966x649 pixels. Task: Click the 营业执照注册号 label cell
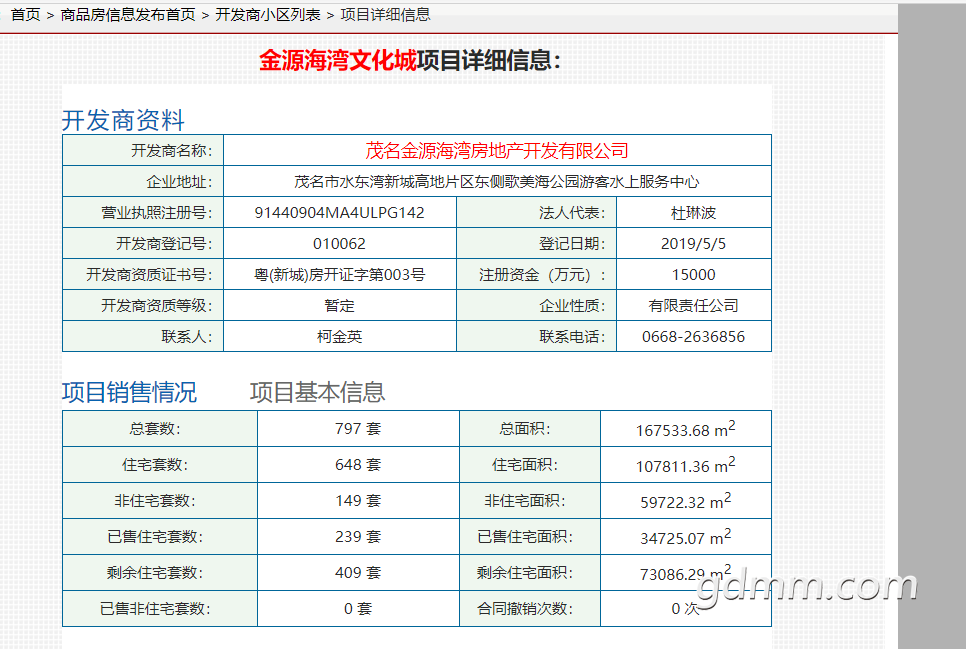[143, 213]
